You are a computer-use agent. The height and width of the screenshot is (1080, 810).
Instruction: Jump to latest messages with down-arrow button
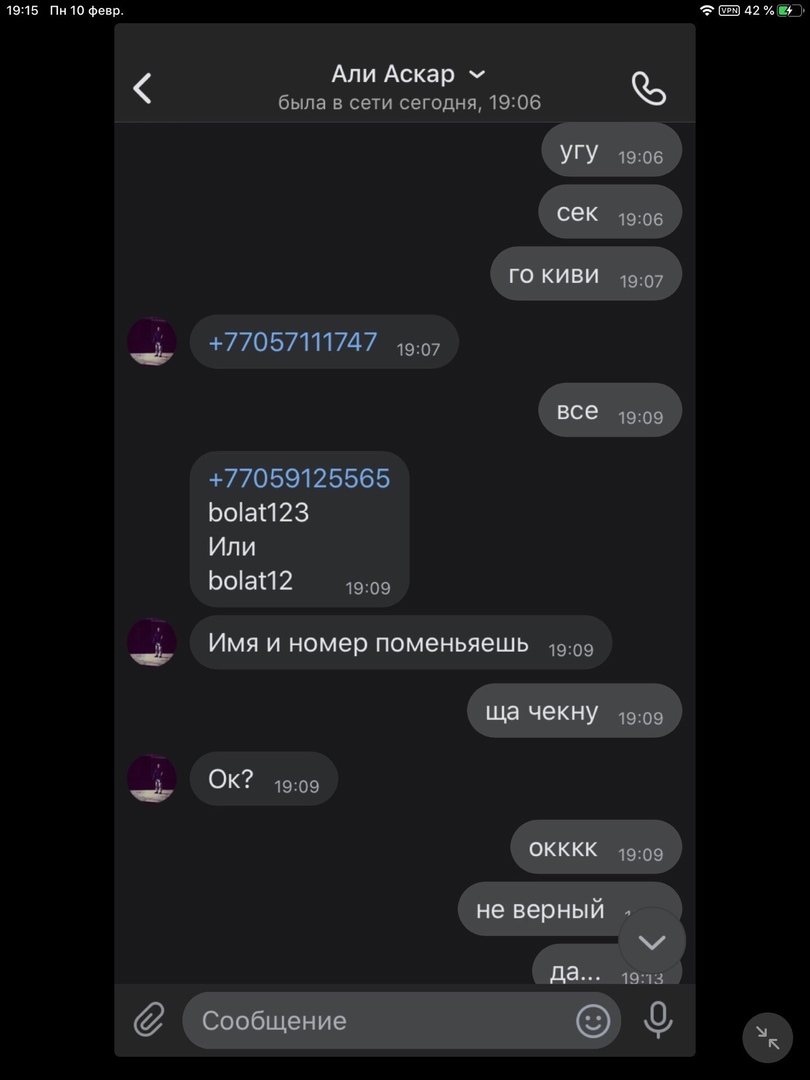652,941
